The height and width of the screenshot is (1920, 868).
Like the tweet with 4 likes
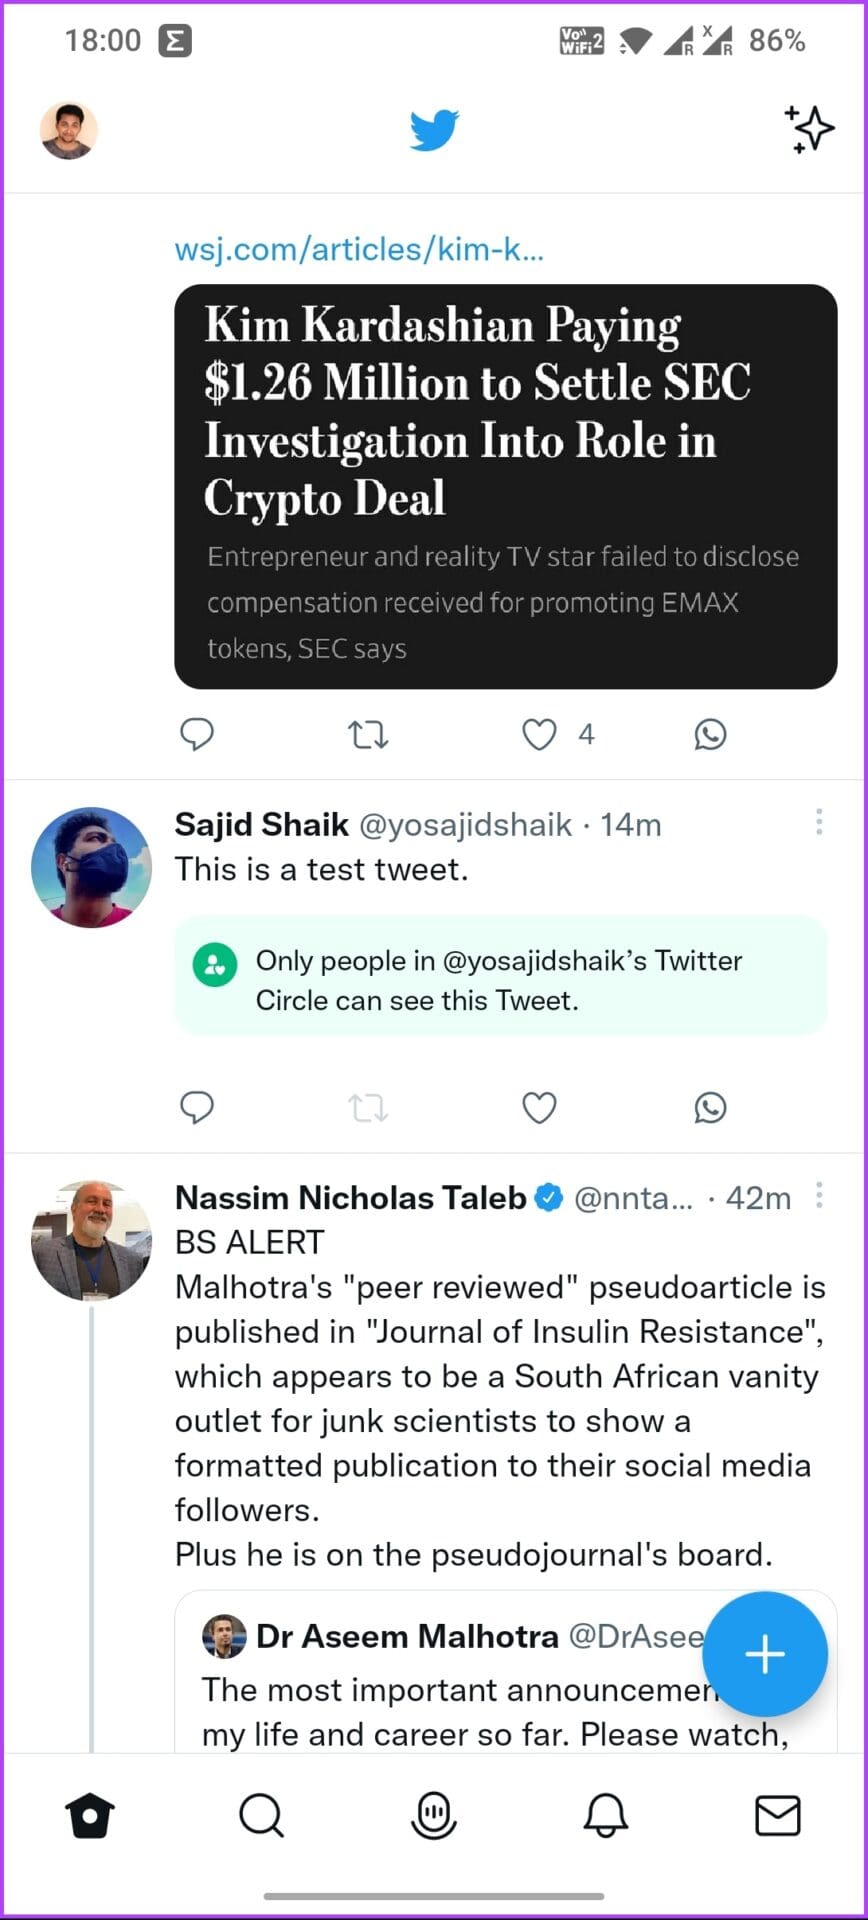[x=540, y=735]
